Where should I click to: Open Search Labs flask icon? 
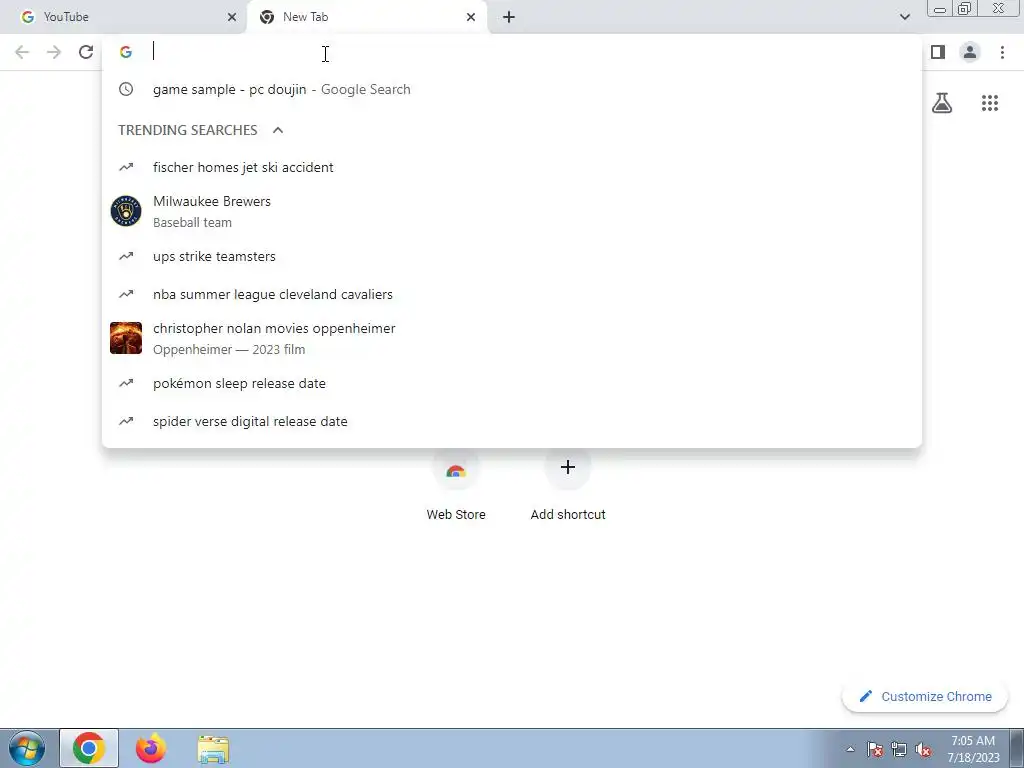coord(942,103)
